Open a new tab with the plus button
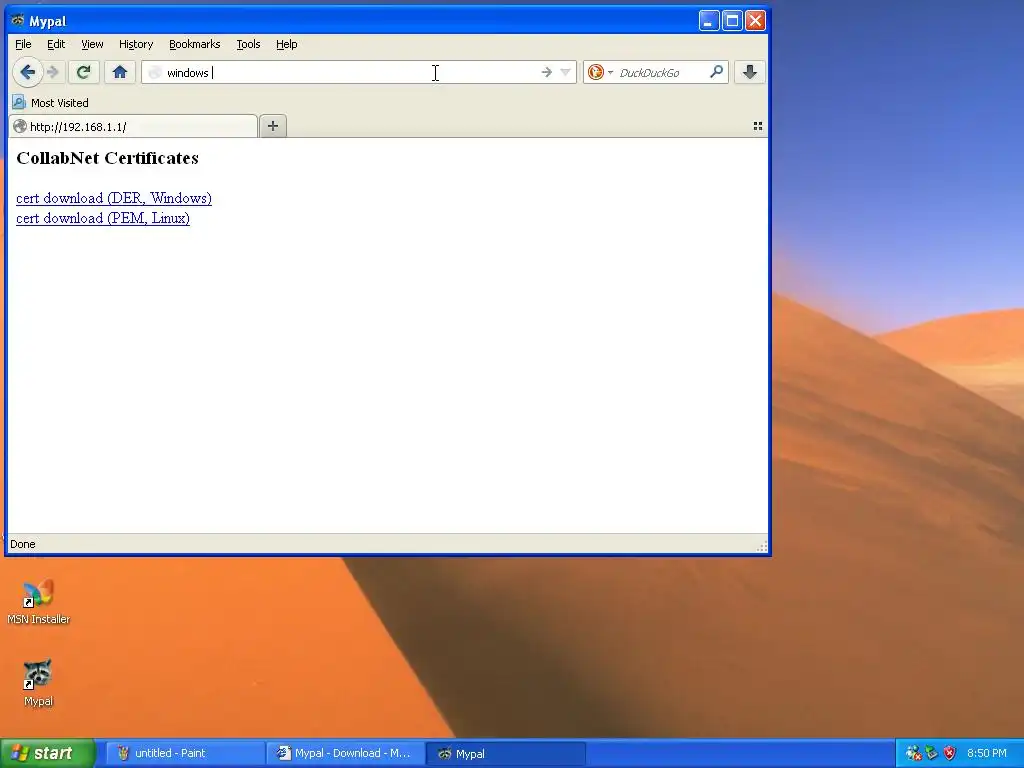Screen dimensions: 1024x768 [x=273, y=126]
